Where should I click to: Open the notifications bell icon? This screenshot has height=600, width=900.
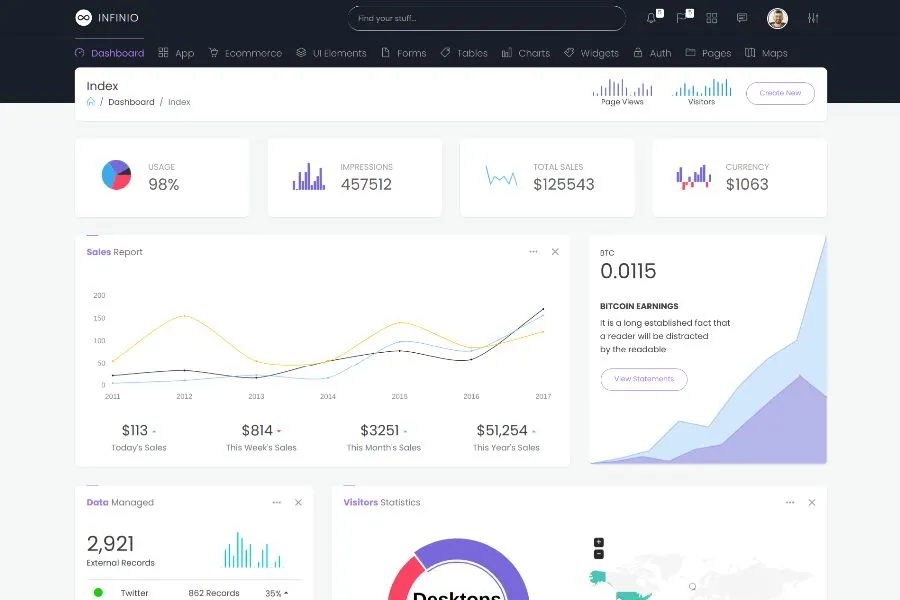pyautogui.click(x=652, y=18)
